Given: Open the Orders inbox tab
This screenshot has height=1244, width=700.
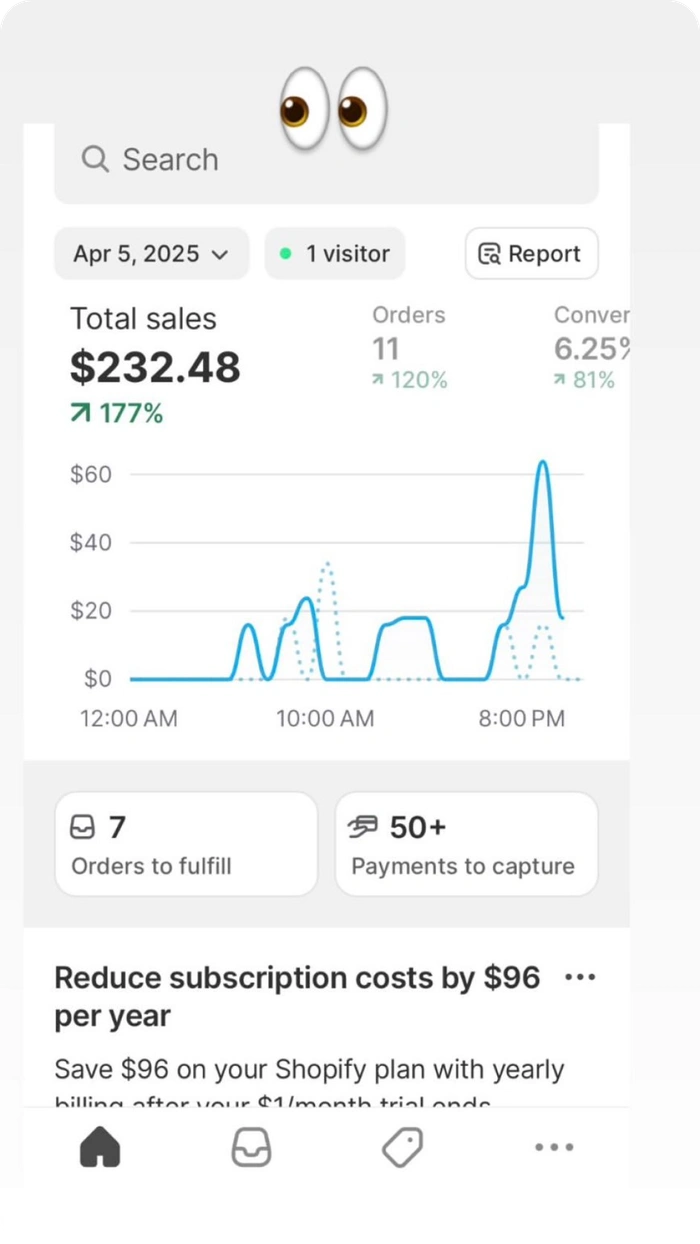Looking at the screenshot, I should pos(251,1147).
